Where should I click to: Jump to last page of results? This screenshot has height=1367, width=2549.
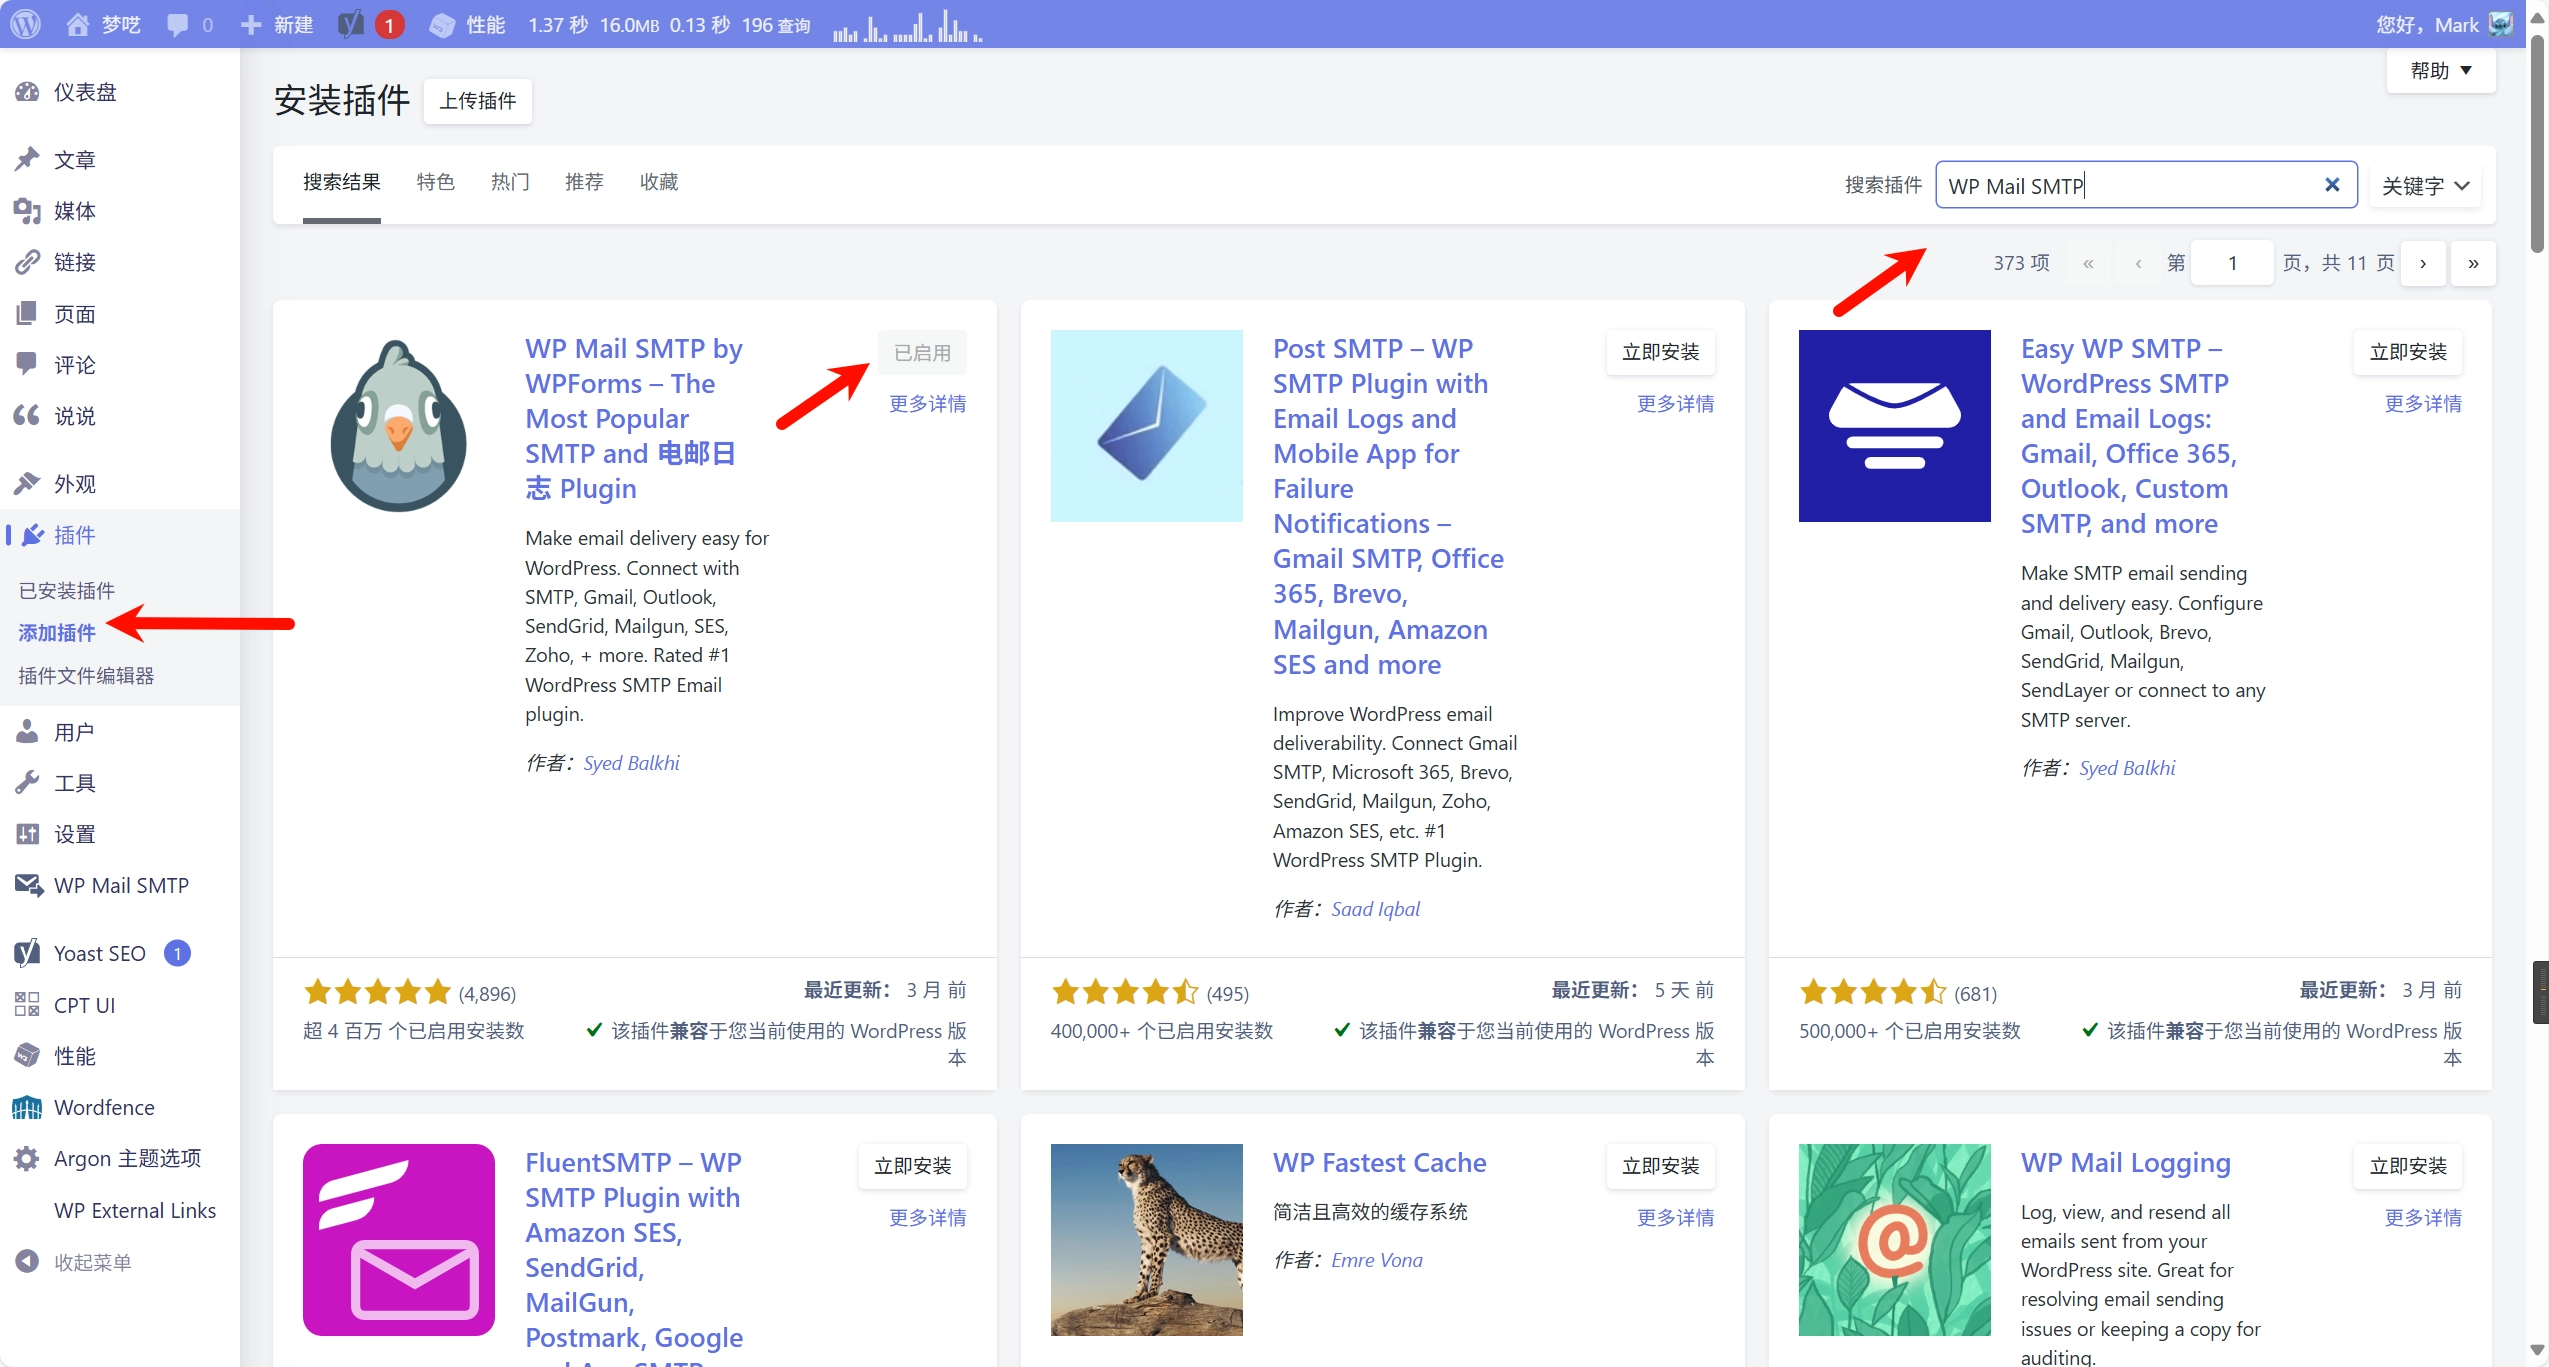(2473, 264)
